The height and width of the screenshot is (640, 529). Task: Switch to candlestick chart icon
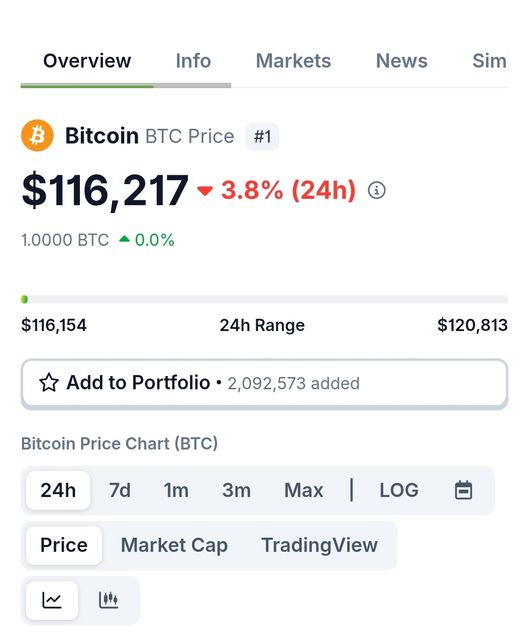109,600
